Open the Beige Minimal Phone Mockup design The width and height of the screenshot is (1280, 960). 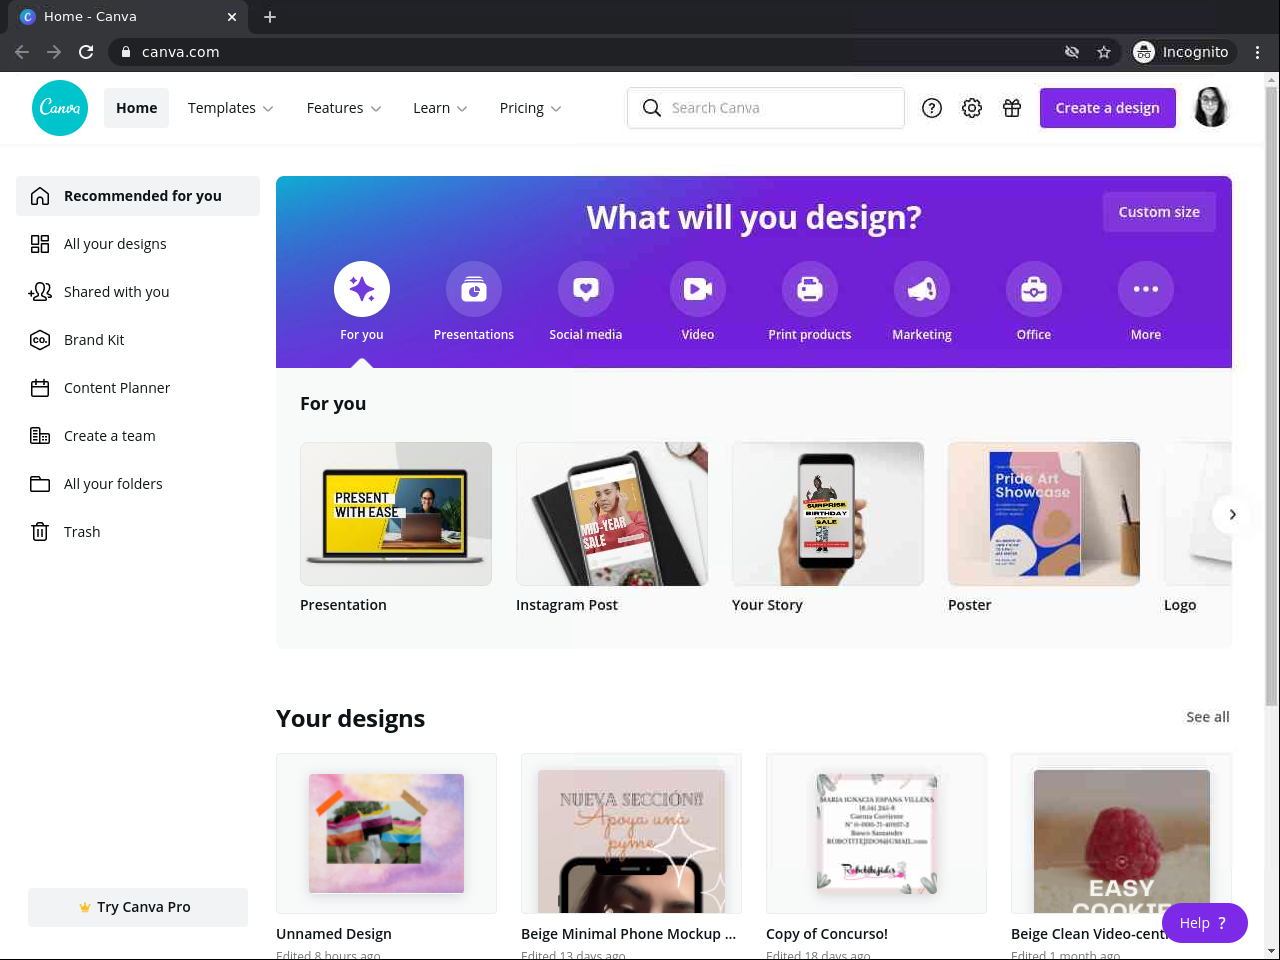pyautogui.click(x=631, y=833)
